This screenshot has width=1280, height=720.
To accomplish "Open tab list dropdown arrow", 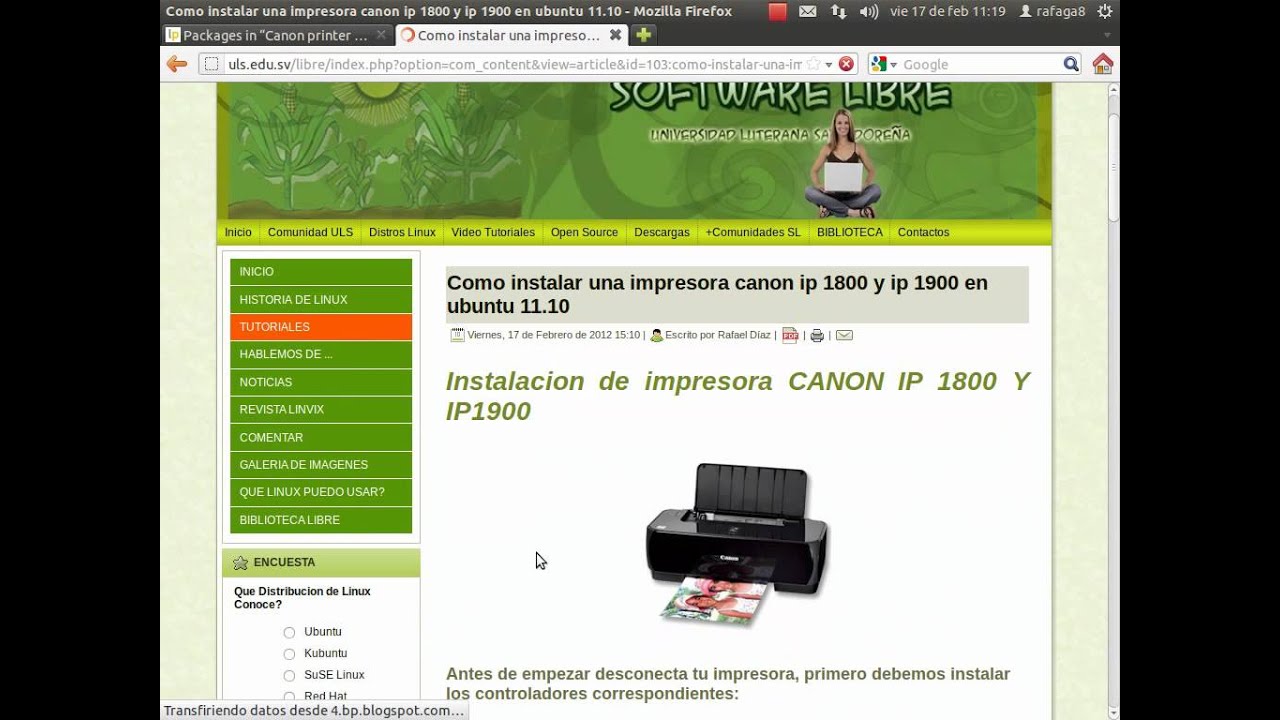I will tap(1107, 35).
